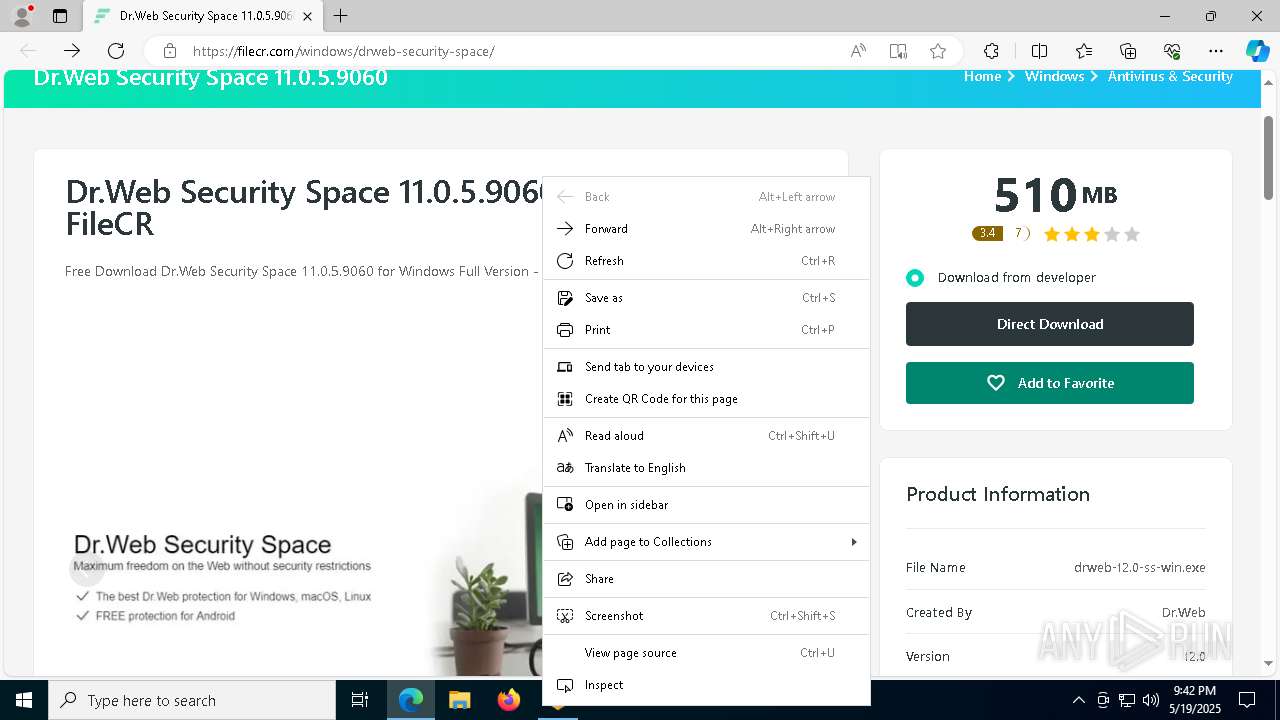This screenshot has width=1280, height=720.
Task: Show hidden tray icons chevron
Action: [x=1078, y=700]
